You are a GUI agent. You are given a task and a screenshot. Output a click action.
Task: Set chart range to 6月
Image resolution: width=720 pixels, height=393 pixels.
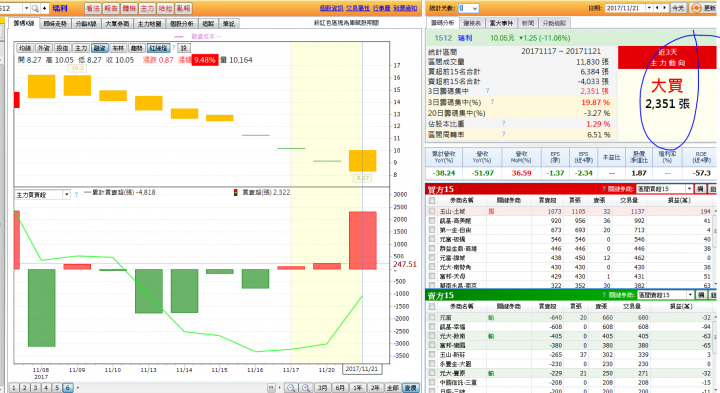(x=340, y=388)
